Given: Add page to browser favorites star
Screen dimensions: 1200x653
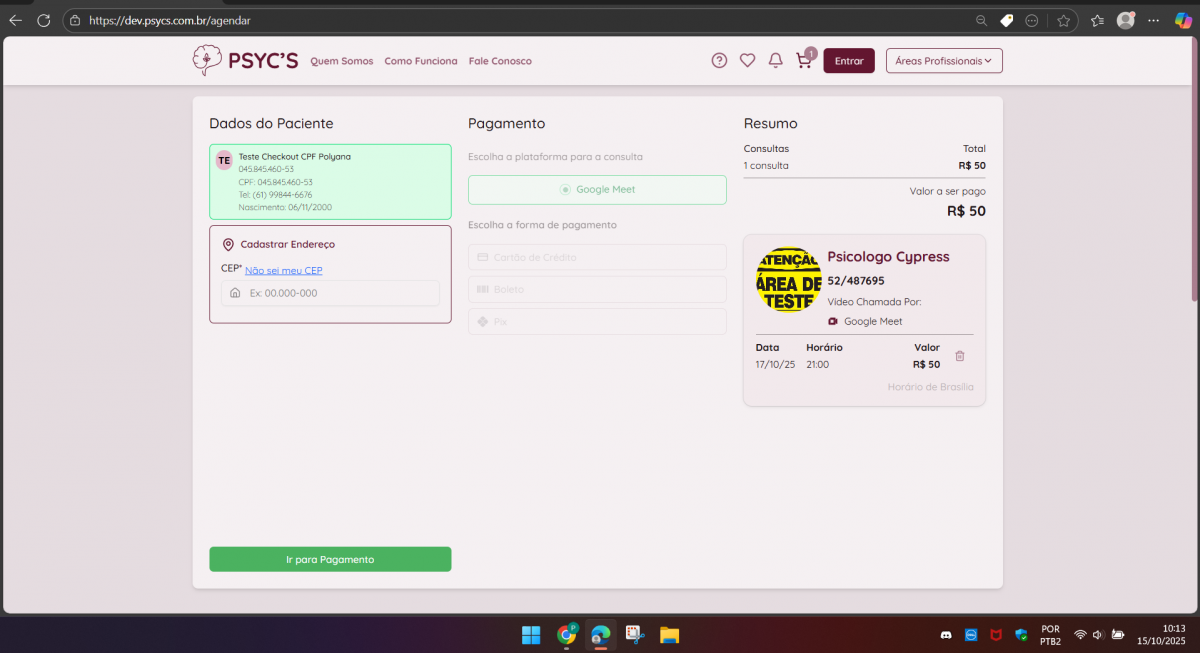Looking at the screenshot, I should (x=1063, y=20).
